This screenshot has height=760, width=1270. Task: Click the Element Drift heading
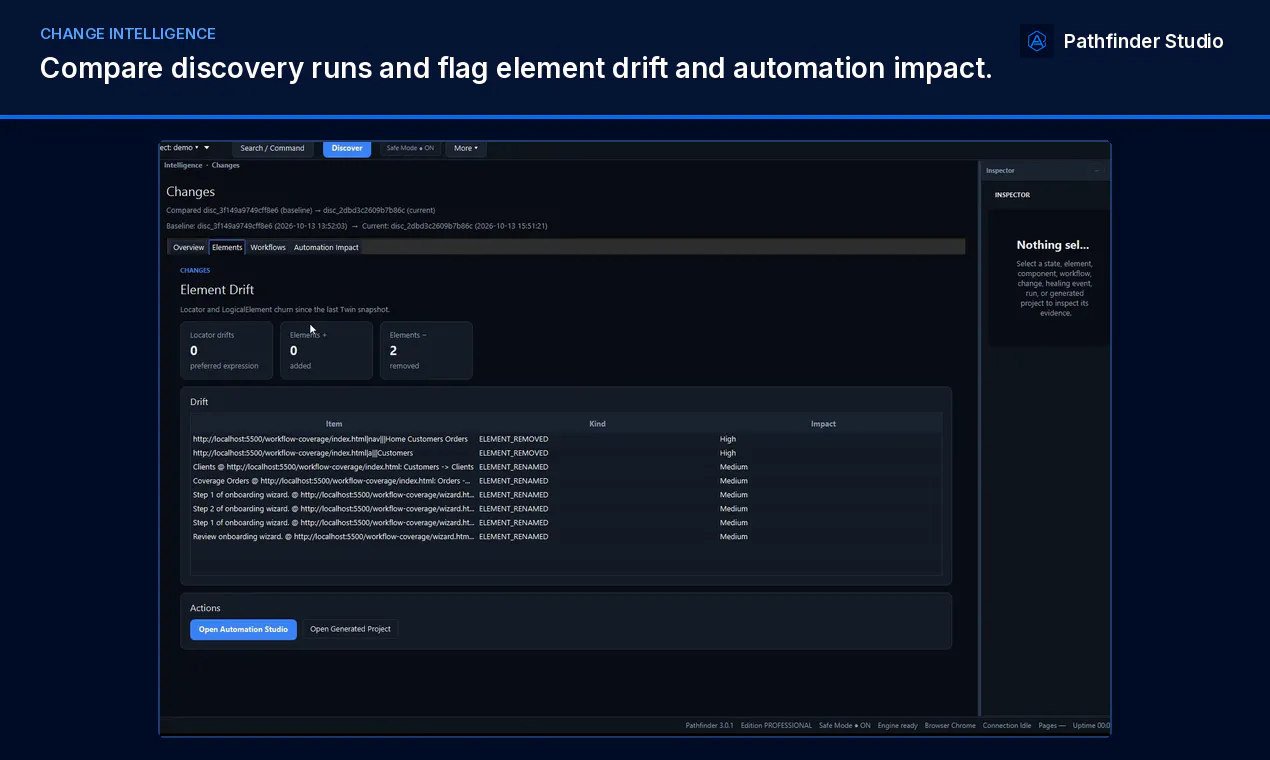click(x=217, y=290)
